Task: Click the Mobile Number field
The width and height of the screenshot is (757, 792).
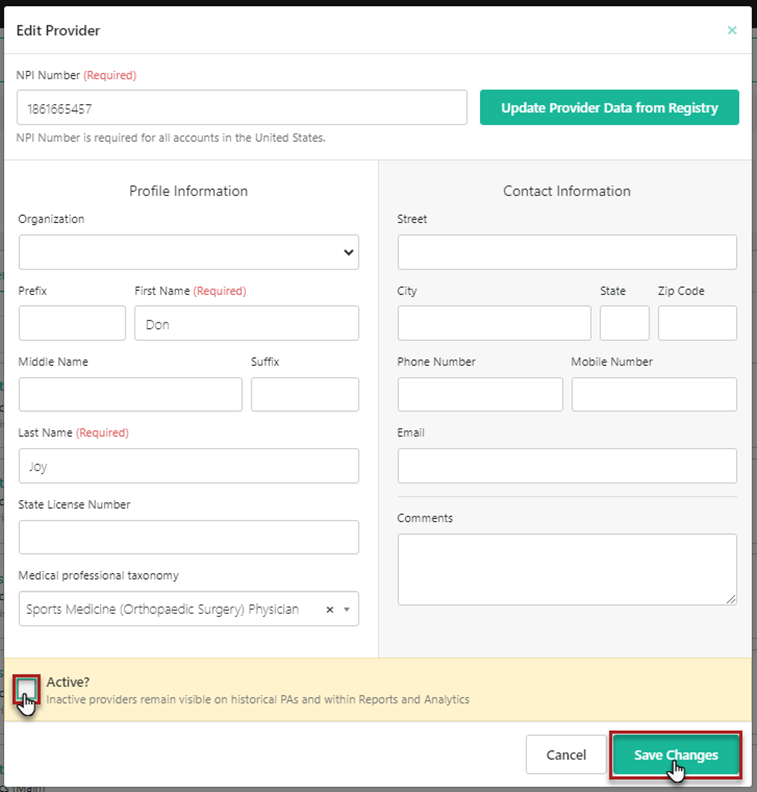Action: [x=654, y=394]
